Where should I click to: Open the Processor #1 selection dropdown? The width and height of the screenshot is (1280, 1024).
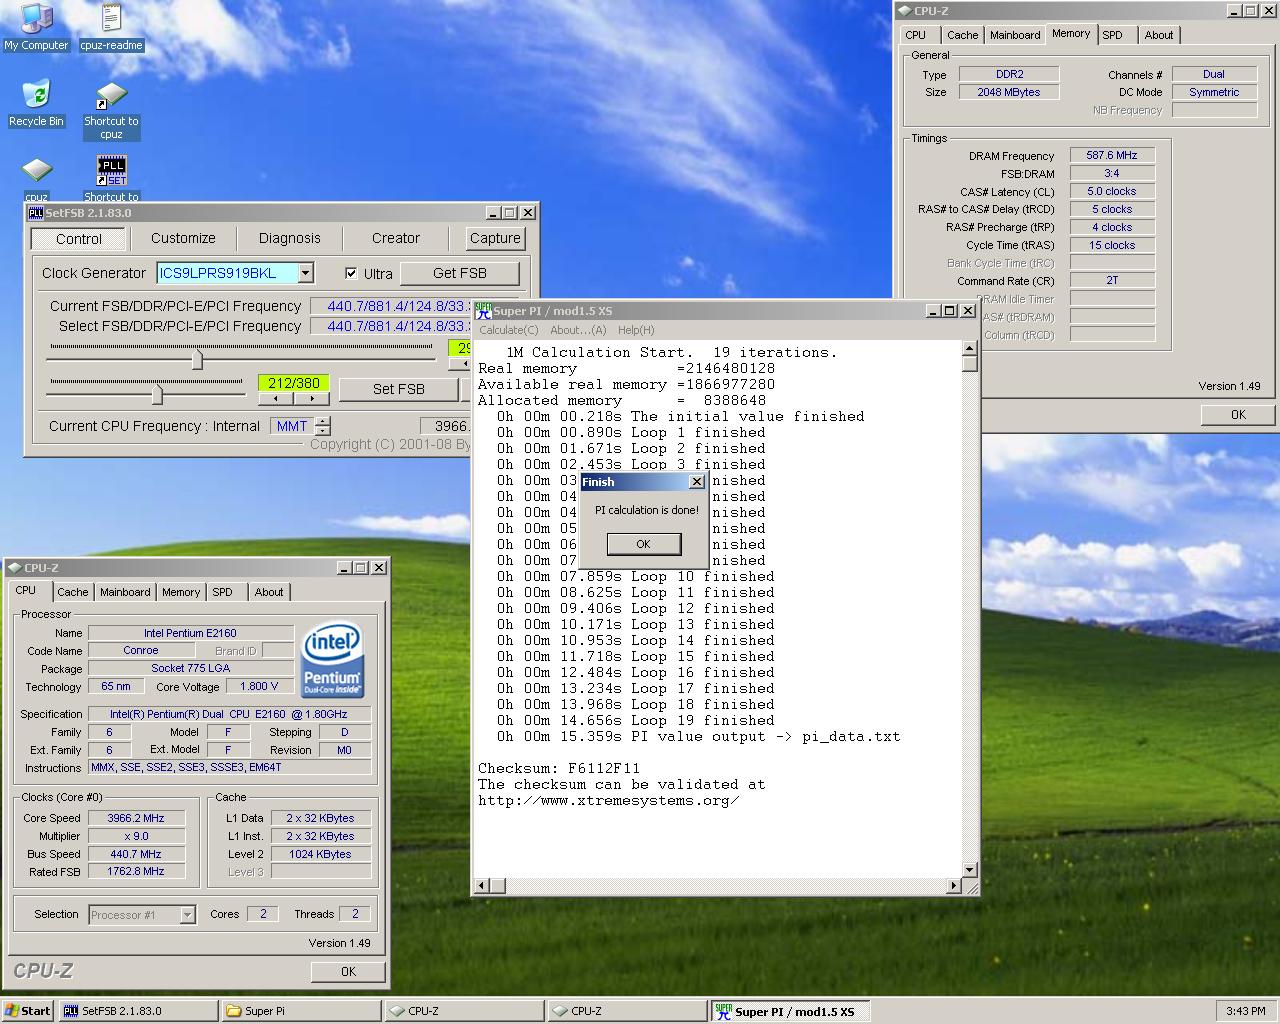click(187, 914)
